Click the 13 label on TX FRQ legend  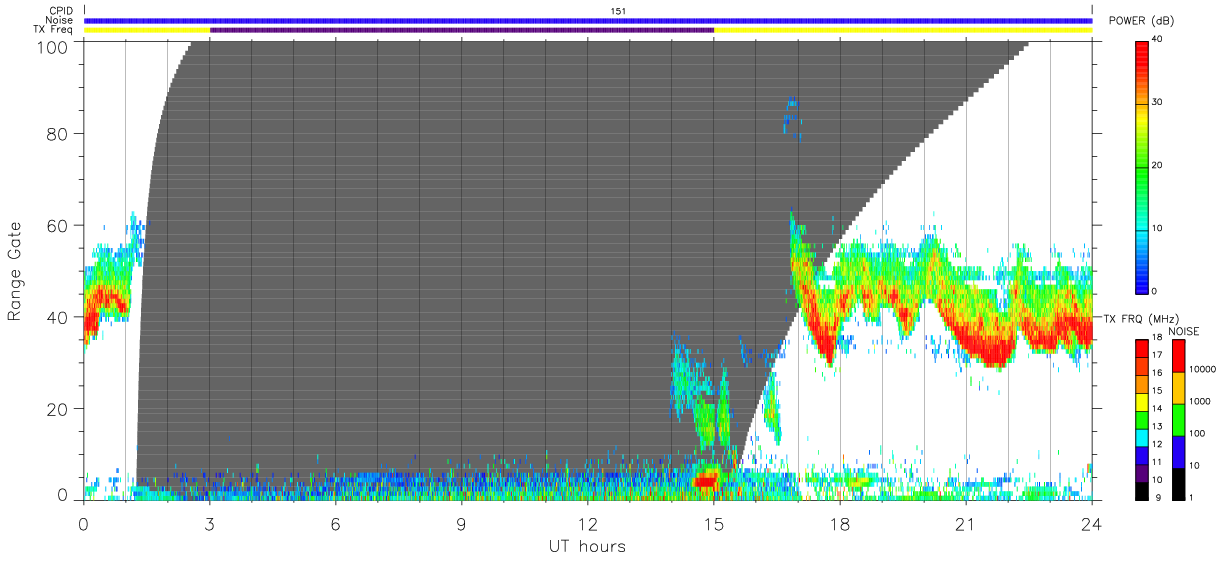1157,427
